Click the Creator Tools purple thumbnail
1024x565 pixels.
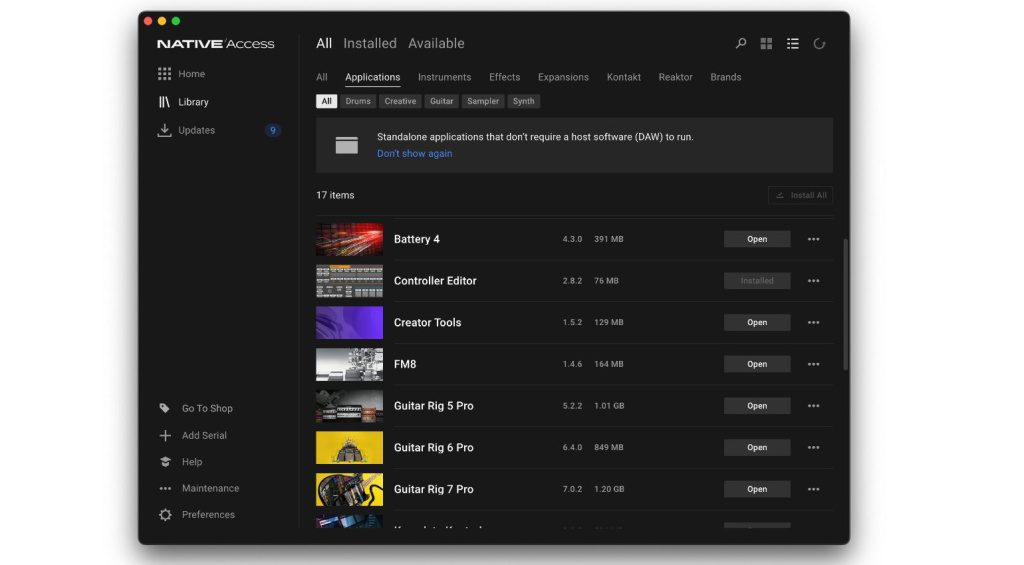[349, 323]
